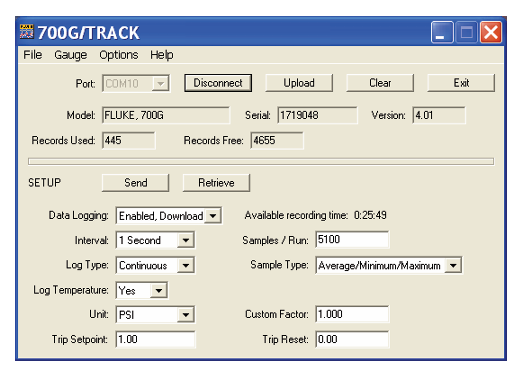Minimize the 700G/TRACK window

point(442,32)
